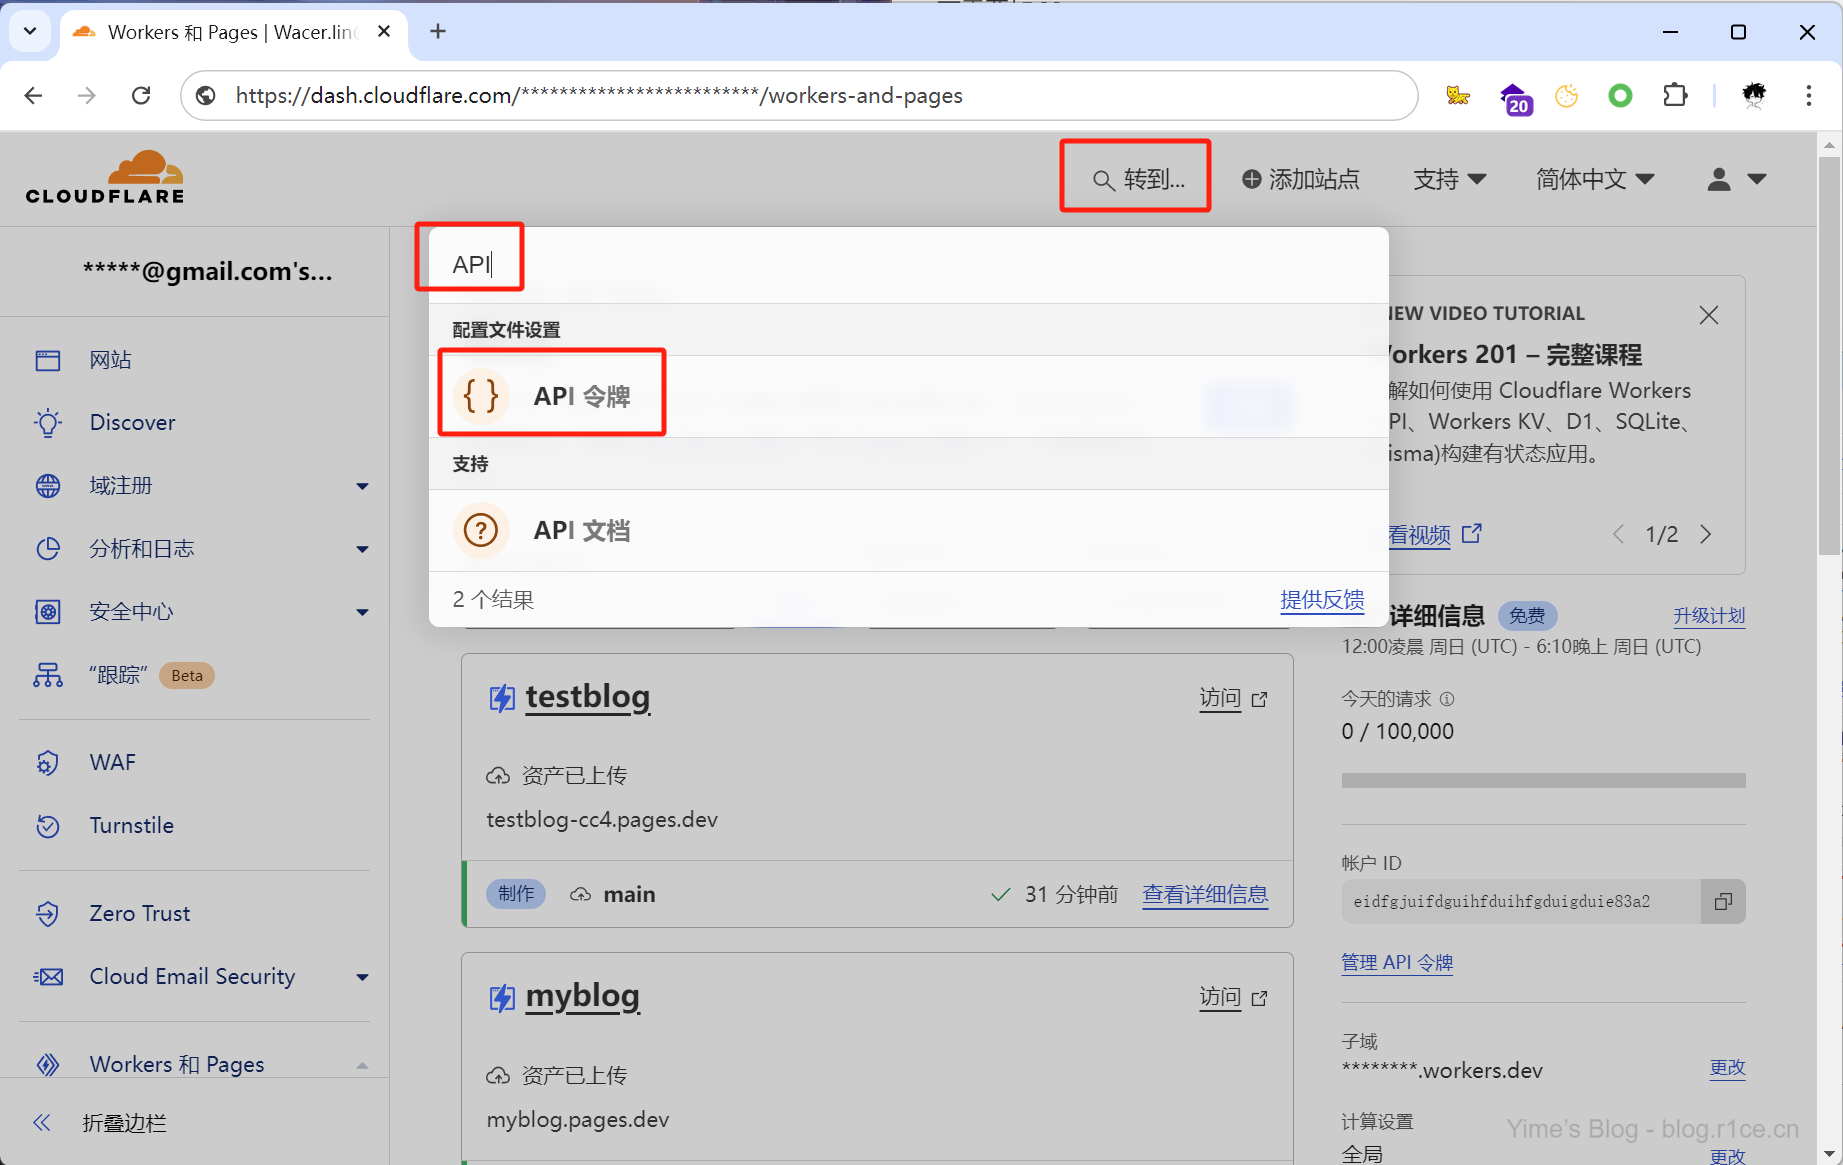Screen dimensions: 1843x1165
Task: Close the video tutorial card
Action: tap(1708, 315)
